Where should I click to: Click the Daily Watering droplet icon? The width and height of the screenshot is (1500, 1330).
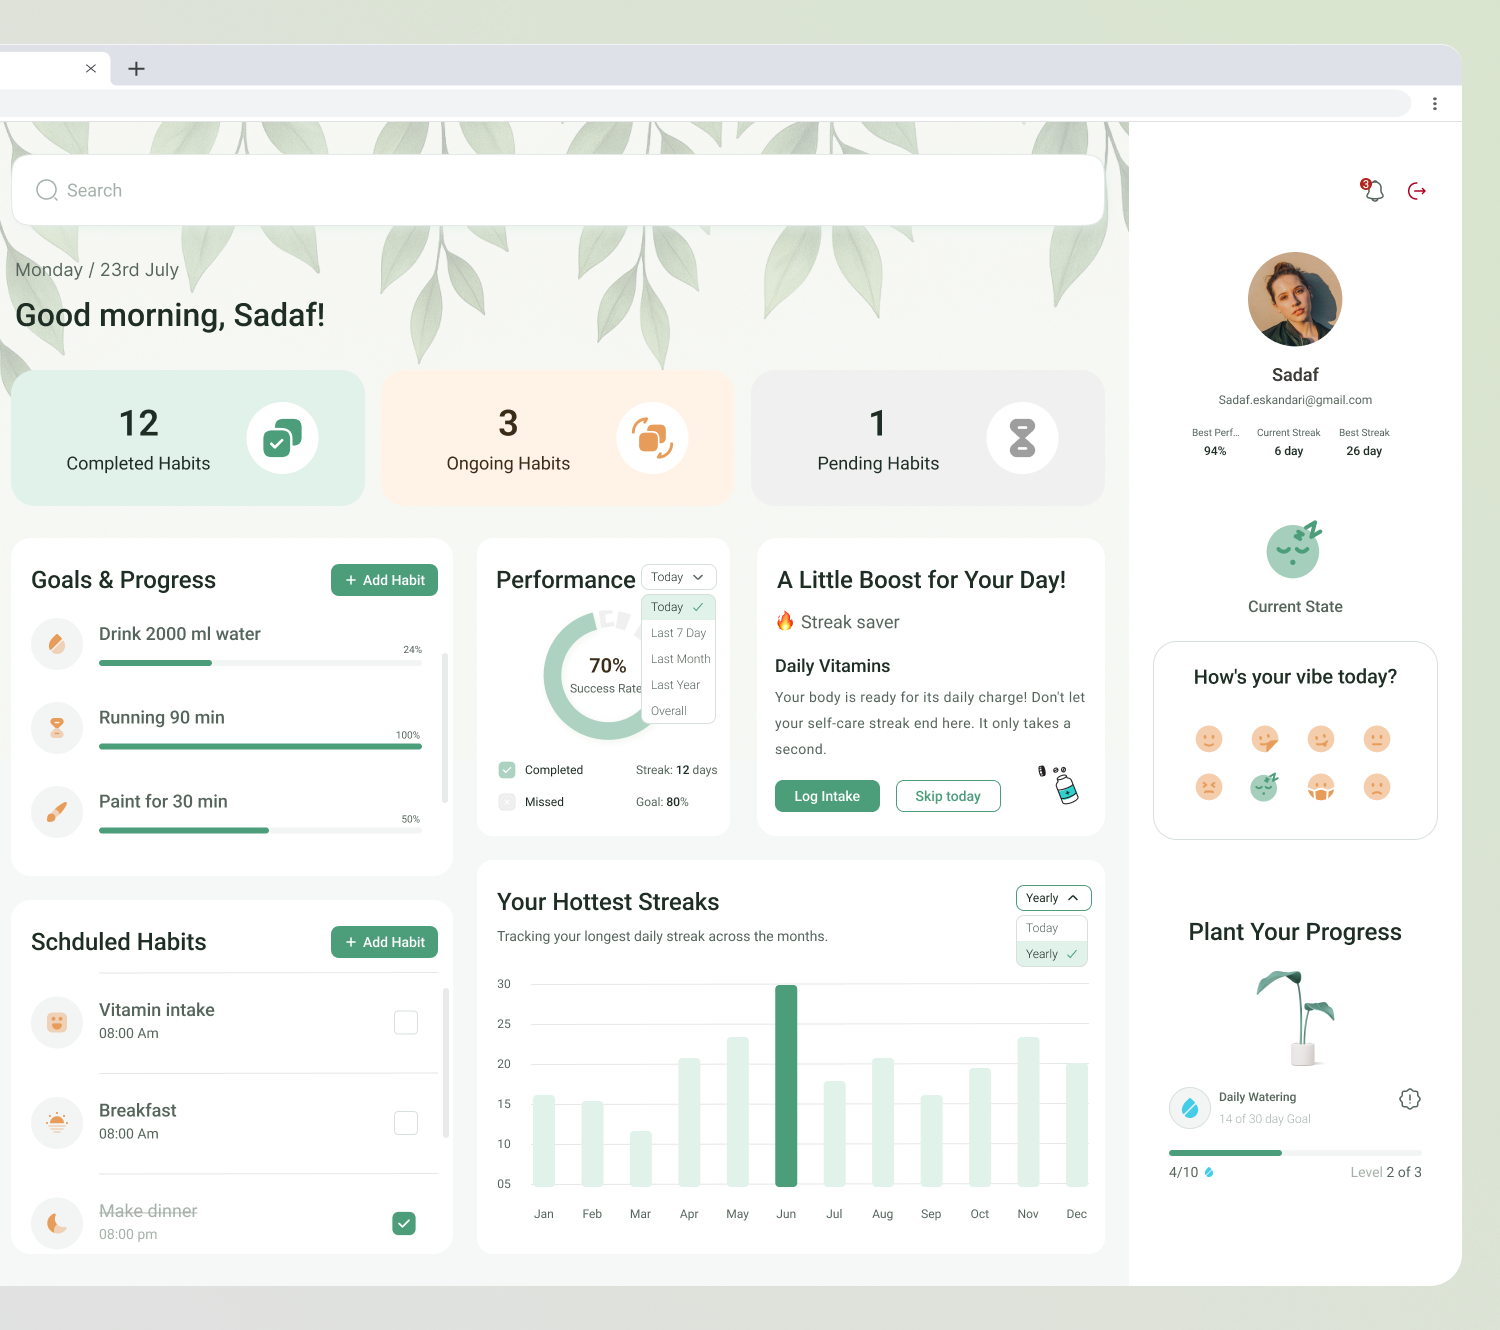[x=1189, y=1107]
